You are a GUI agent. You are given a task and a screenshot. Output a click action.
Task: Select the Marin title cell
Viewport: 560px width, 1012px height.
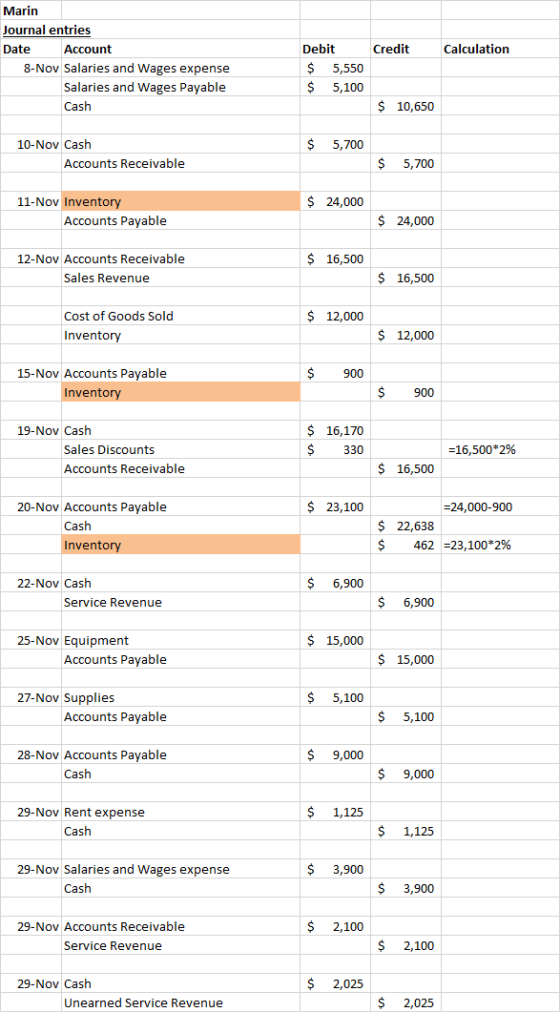coord(31,10)
